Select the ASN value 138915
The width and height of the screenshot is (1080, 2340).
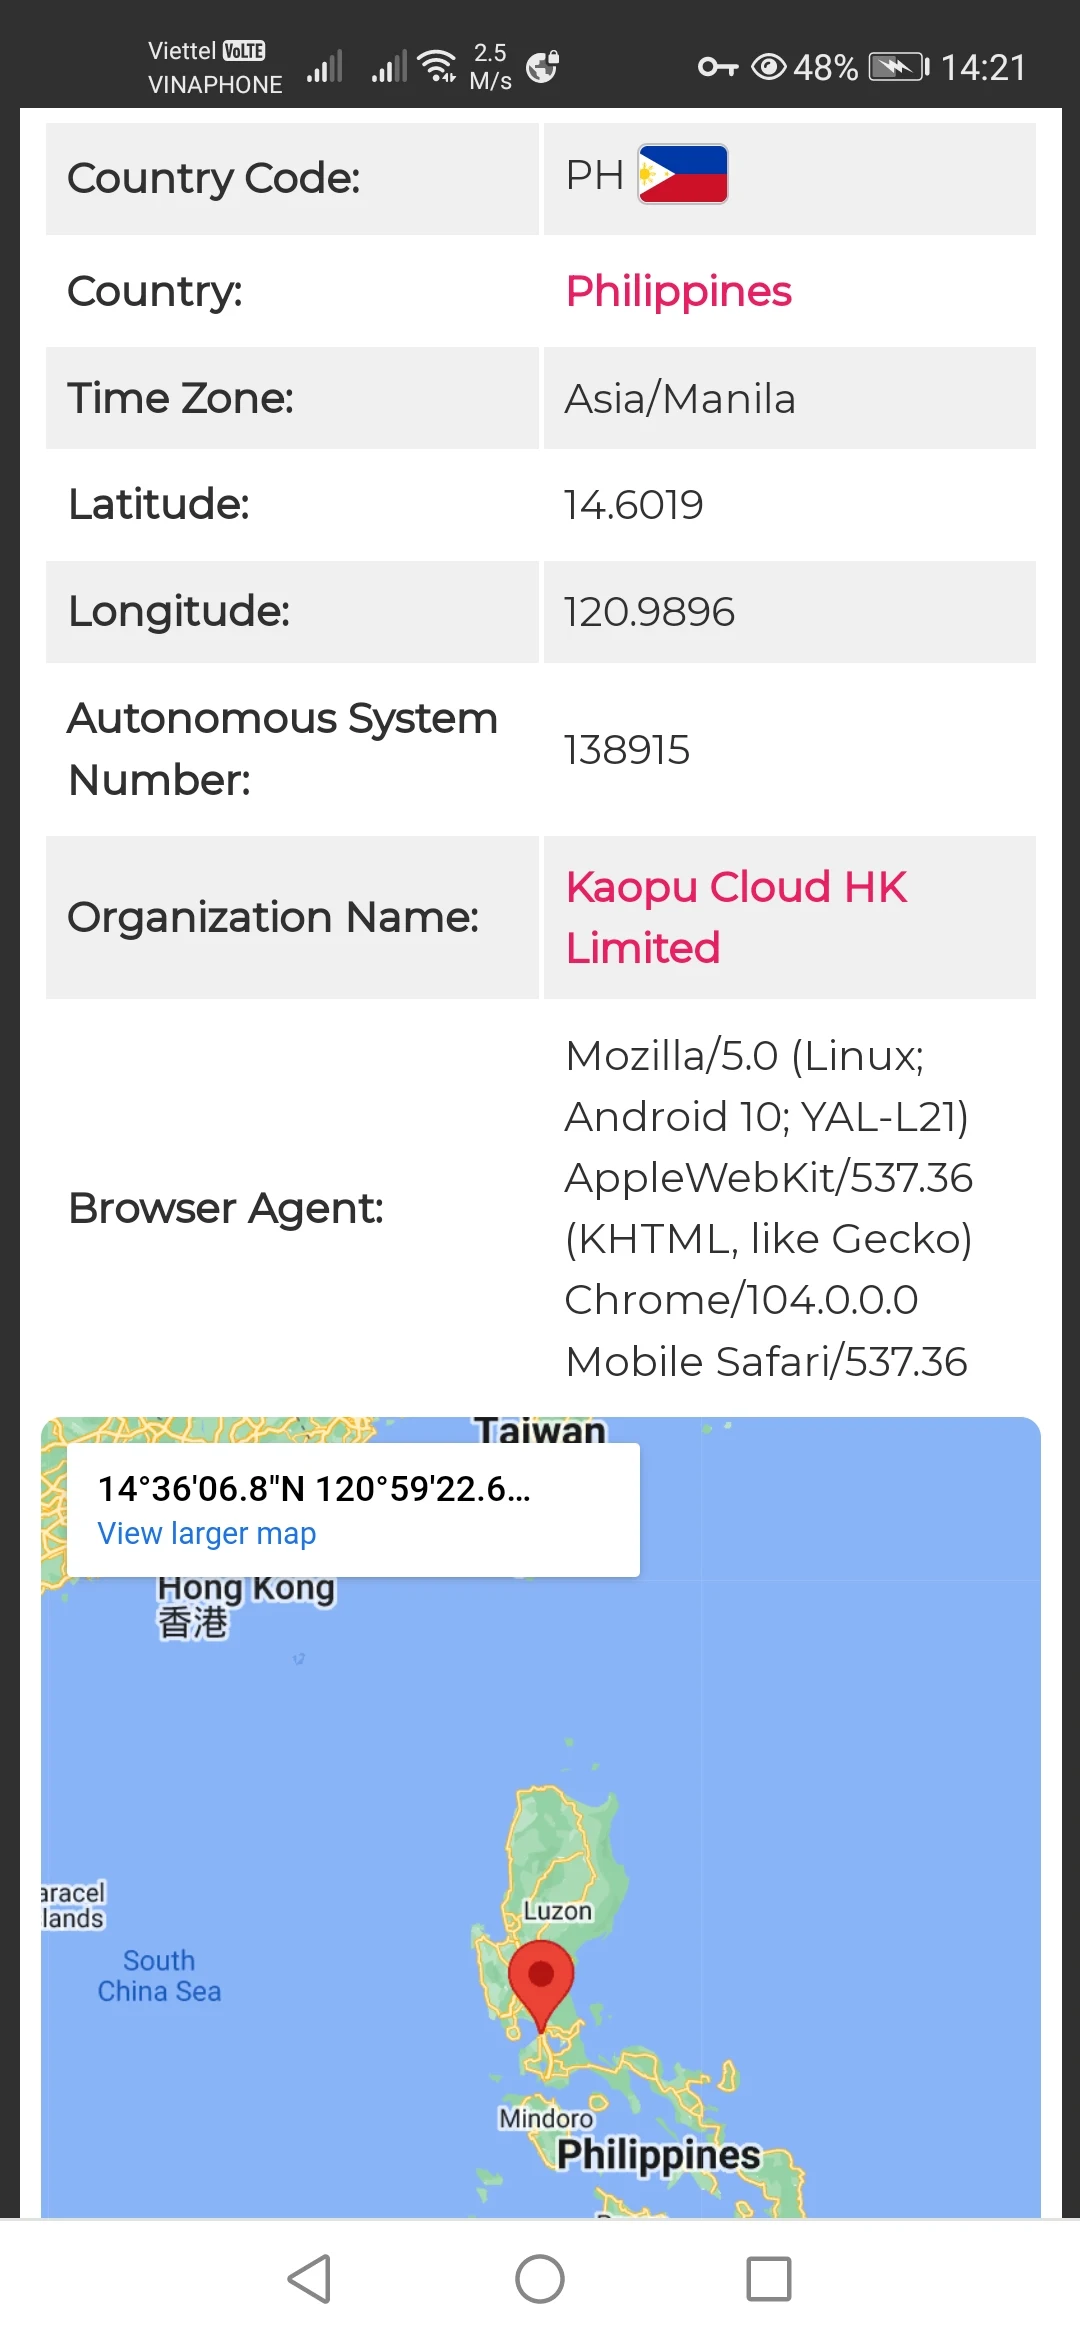pos(627,750)
